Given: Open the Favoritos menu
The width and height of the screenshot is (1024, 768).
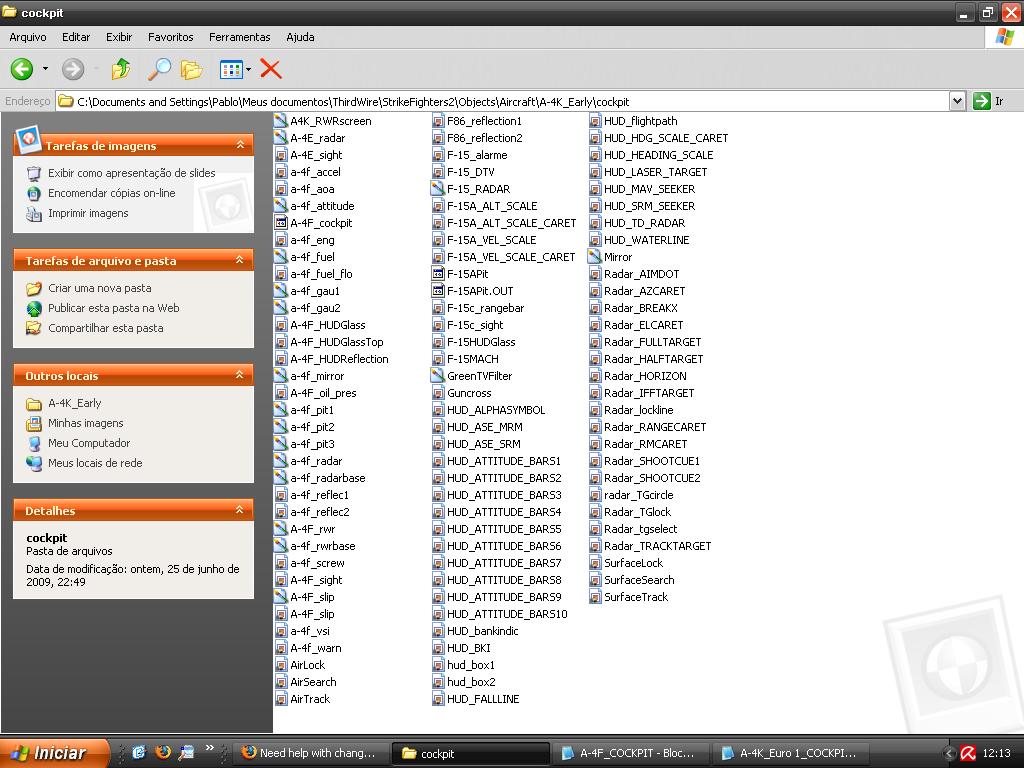Looking at the screenshot, I should [170, 37].
